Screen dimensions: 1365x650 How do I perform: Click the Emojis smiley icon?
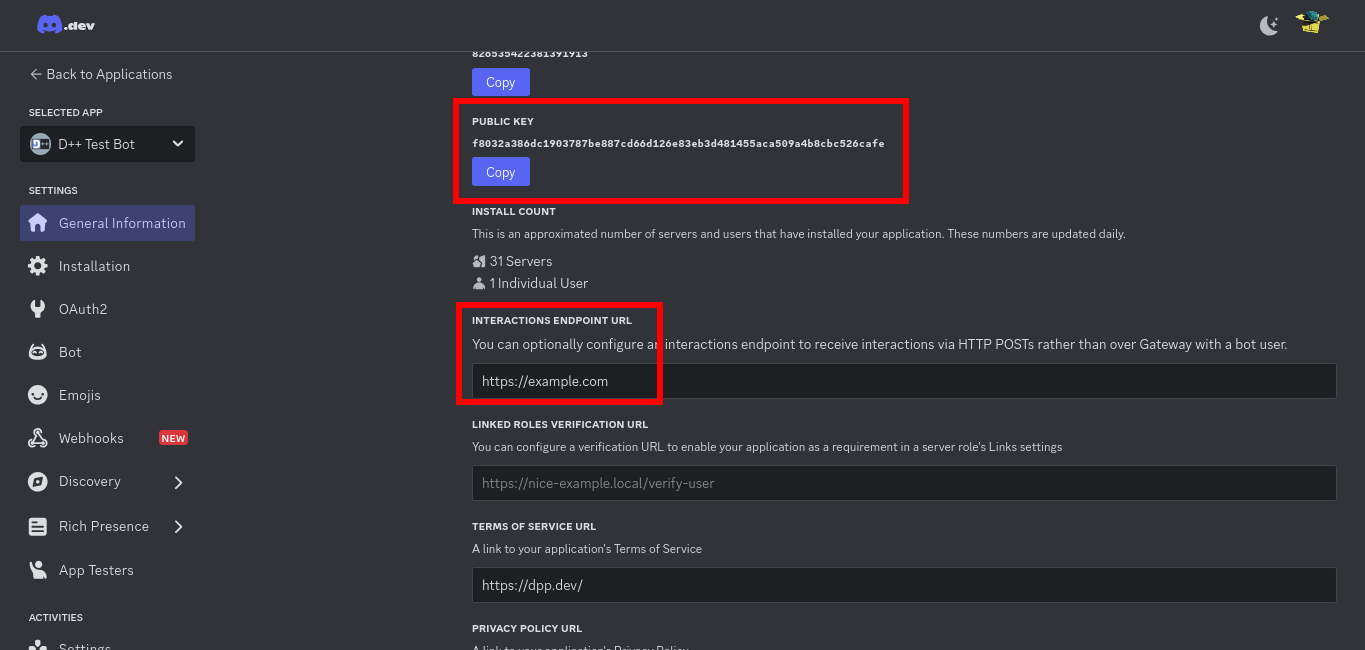pos(38,395)
